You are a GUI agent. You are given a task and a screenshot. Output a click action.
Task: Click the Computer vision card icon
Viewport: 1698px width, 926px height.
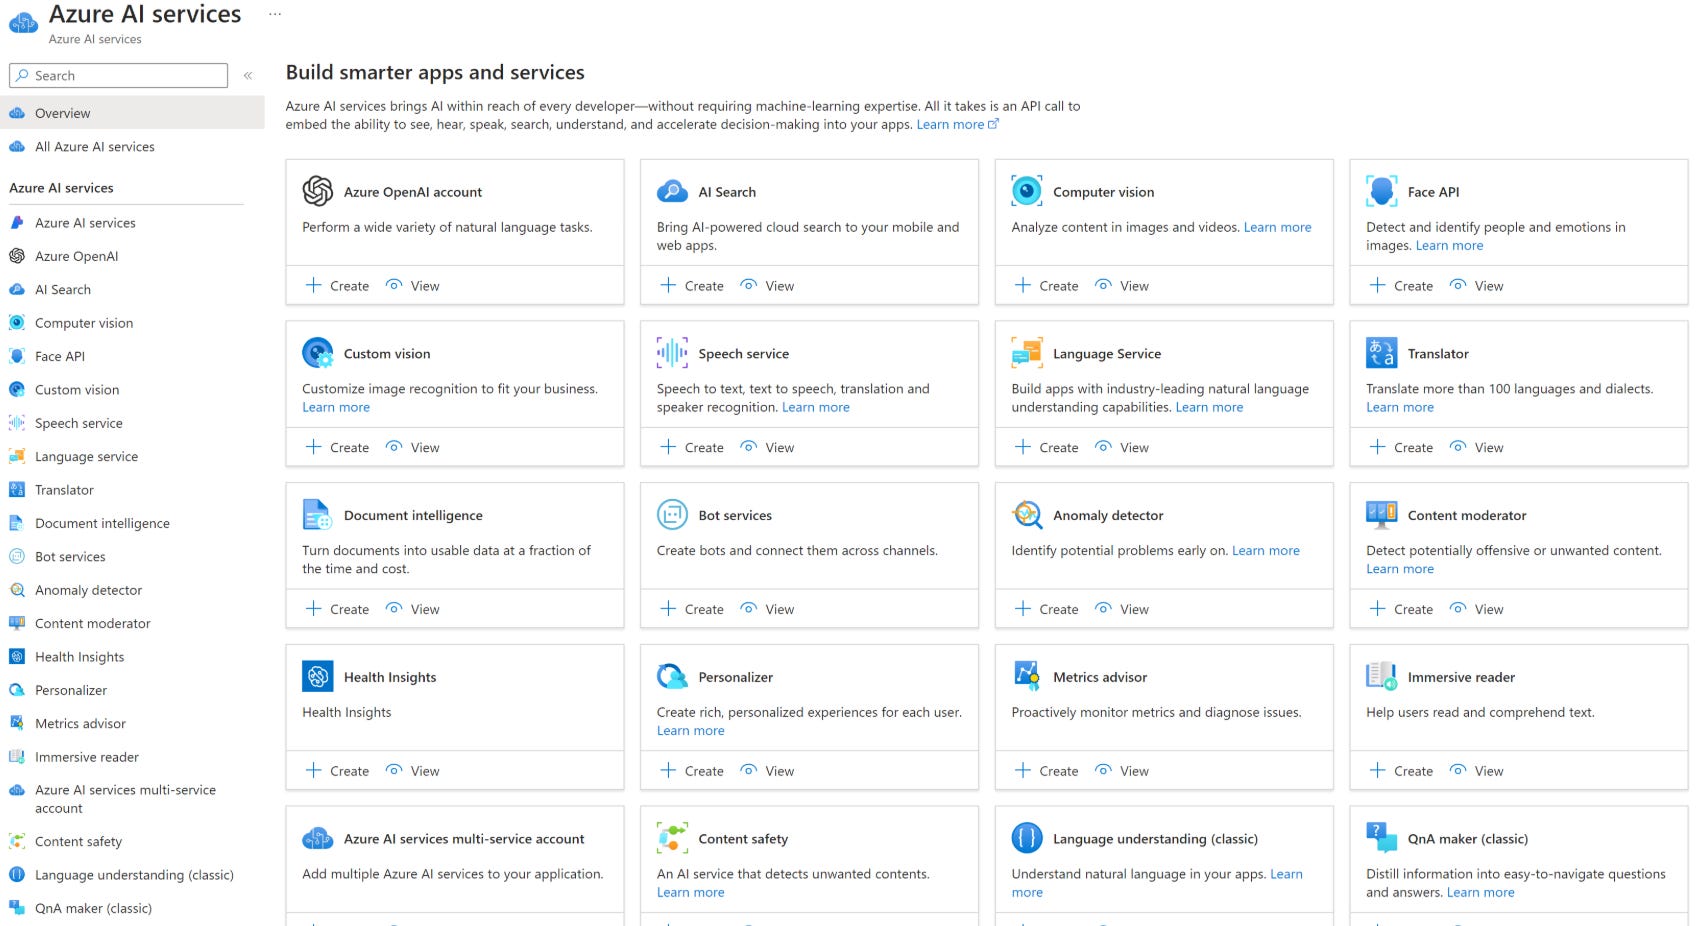pyautogui.click(x=1027, y=191)
